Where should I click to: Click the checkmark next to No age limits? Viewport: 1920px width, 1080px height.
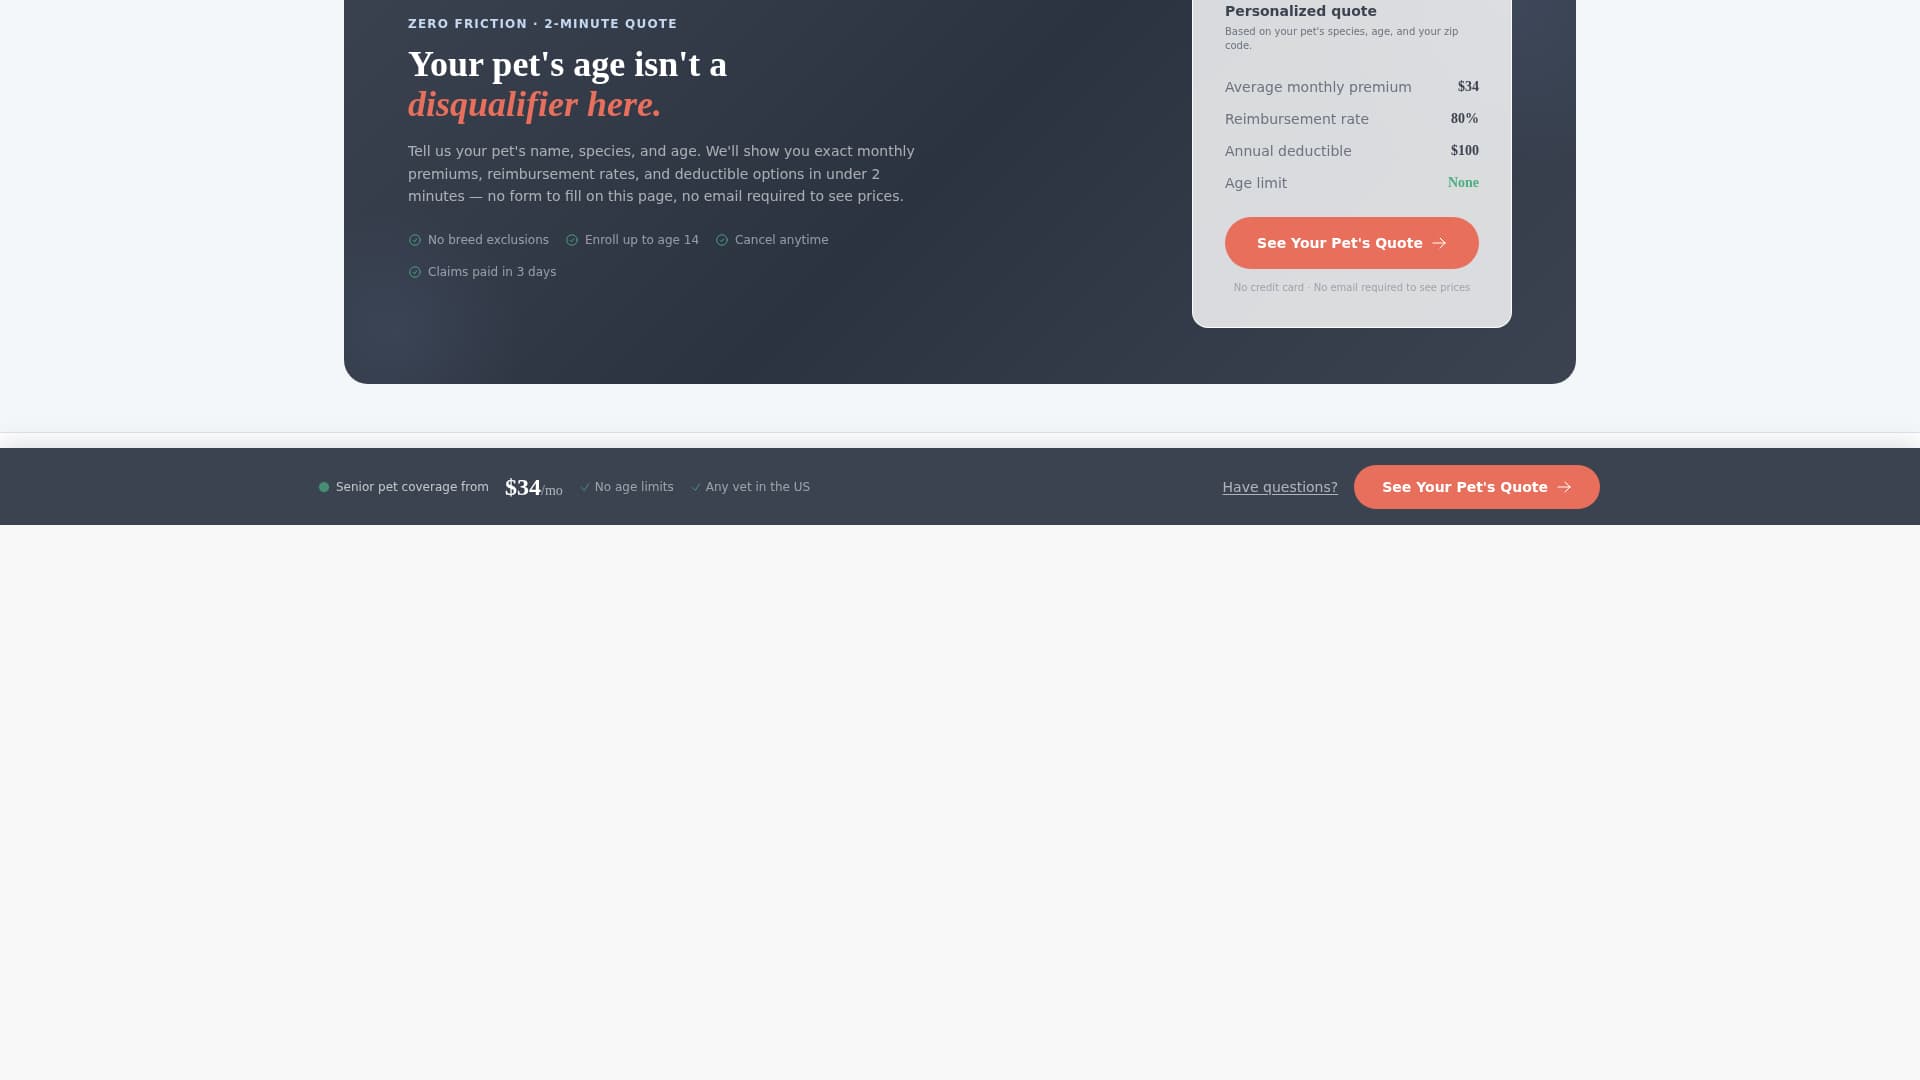585,488
